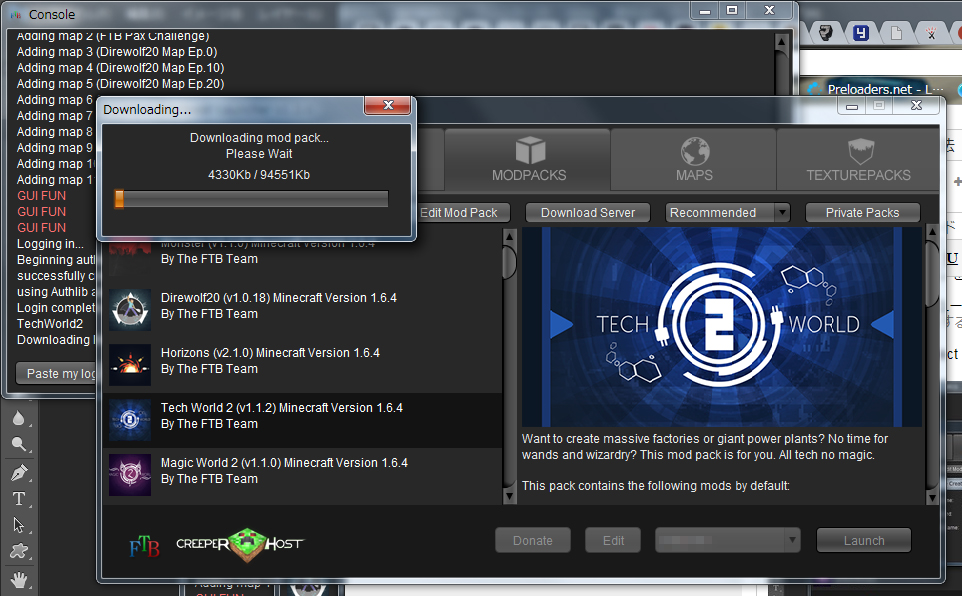Select the Pen tool in Photoshop toolbar

(19, 473)
